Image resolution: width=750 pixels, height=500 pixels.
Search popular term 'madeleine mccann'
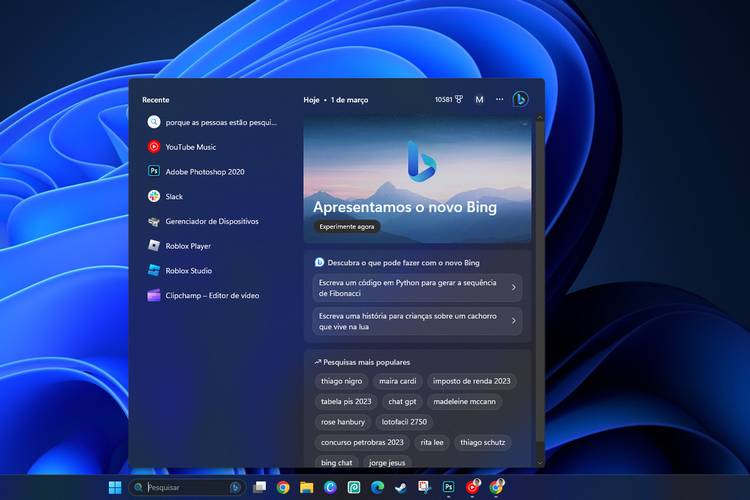[464, 401]
